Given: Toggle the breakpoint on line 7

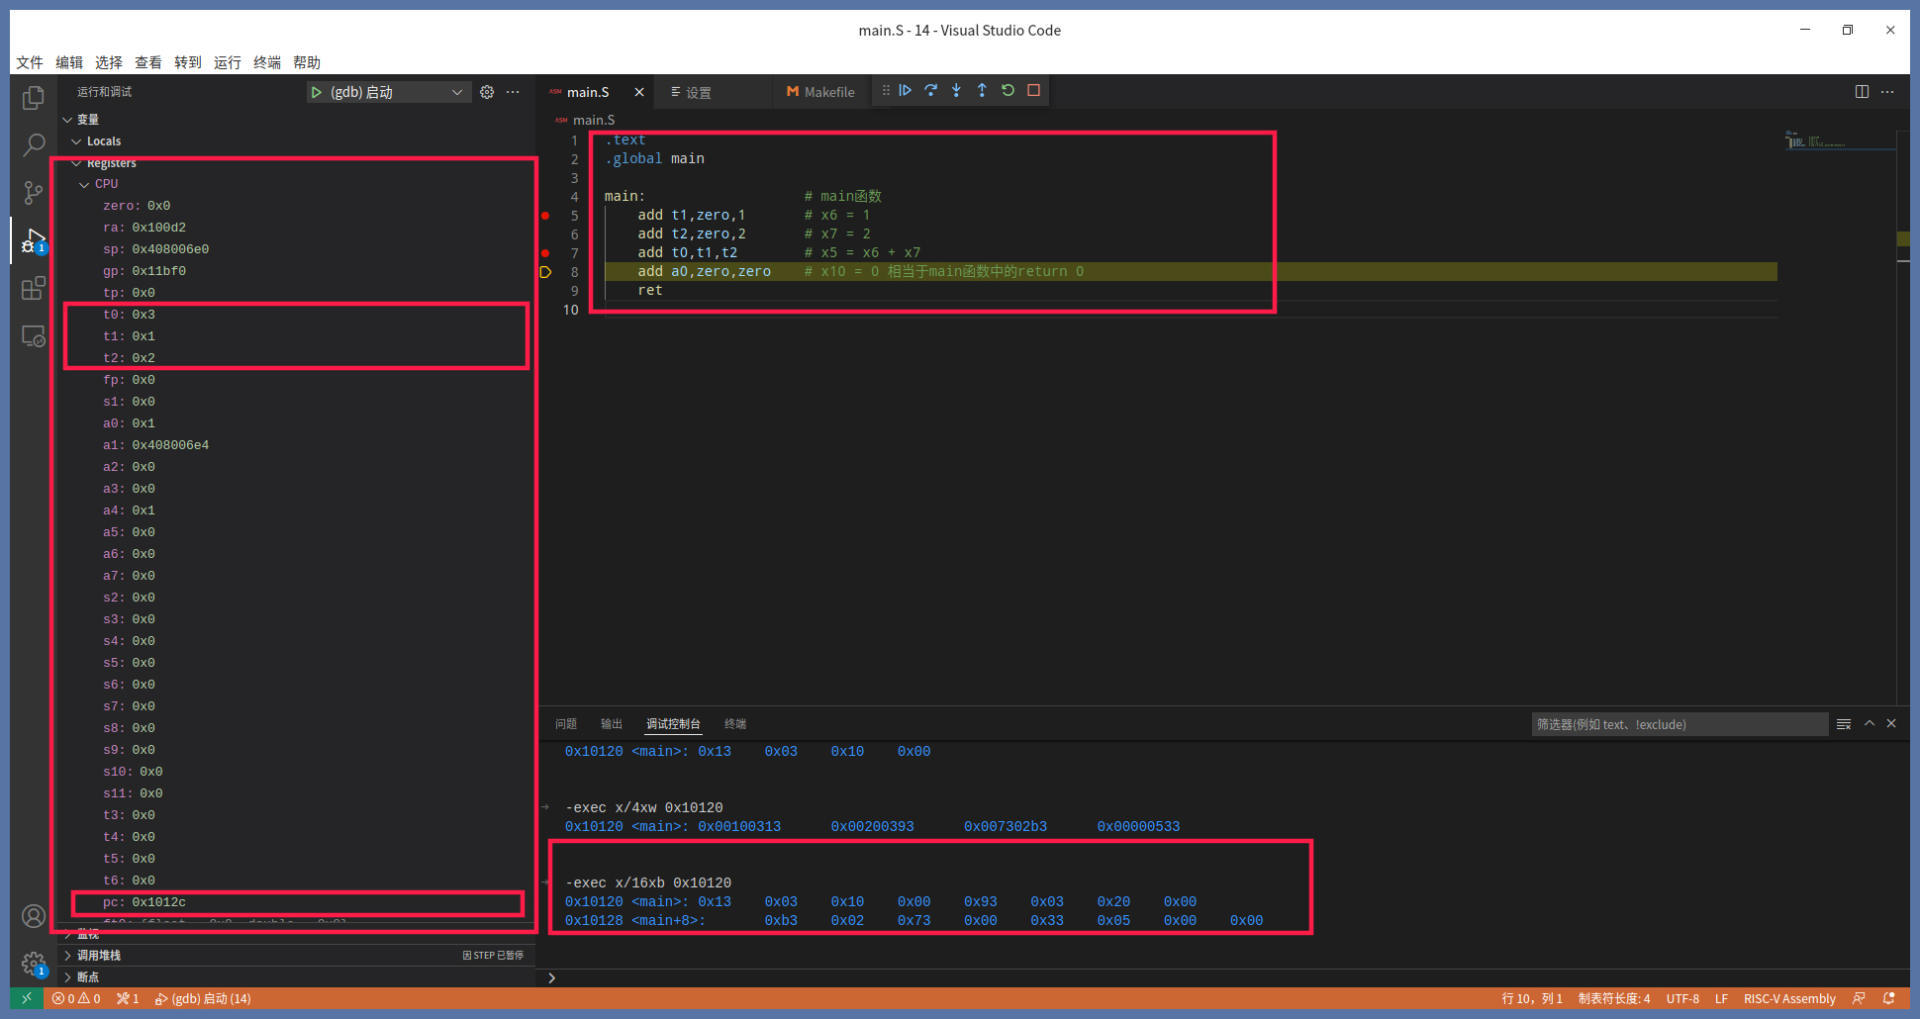Looking at the screenshot, I should pyautogui.click(x=546, y=253).
